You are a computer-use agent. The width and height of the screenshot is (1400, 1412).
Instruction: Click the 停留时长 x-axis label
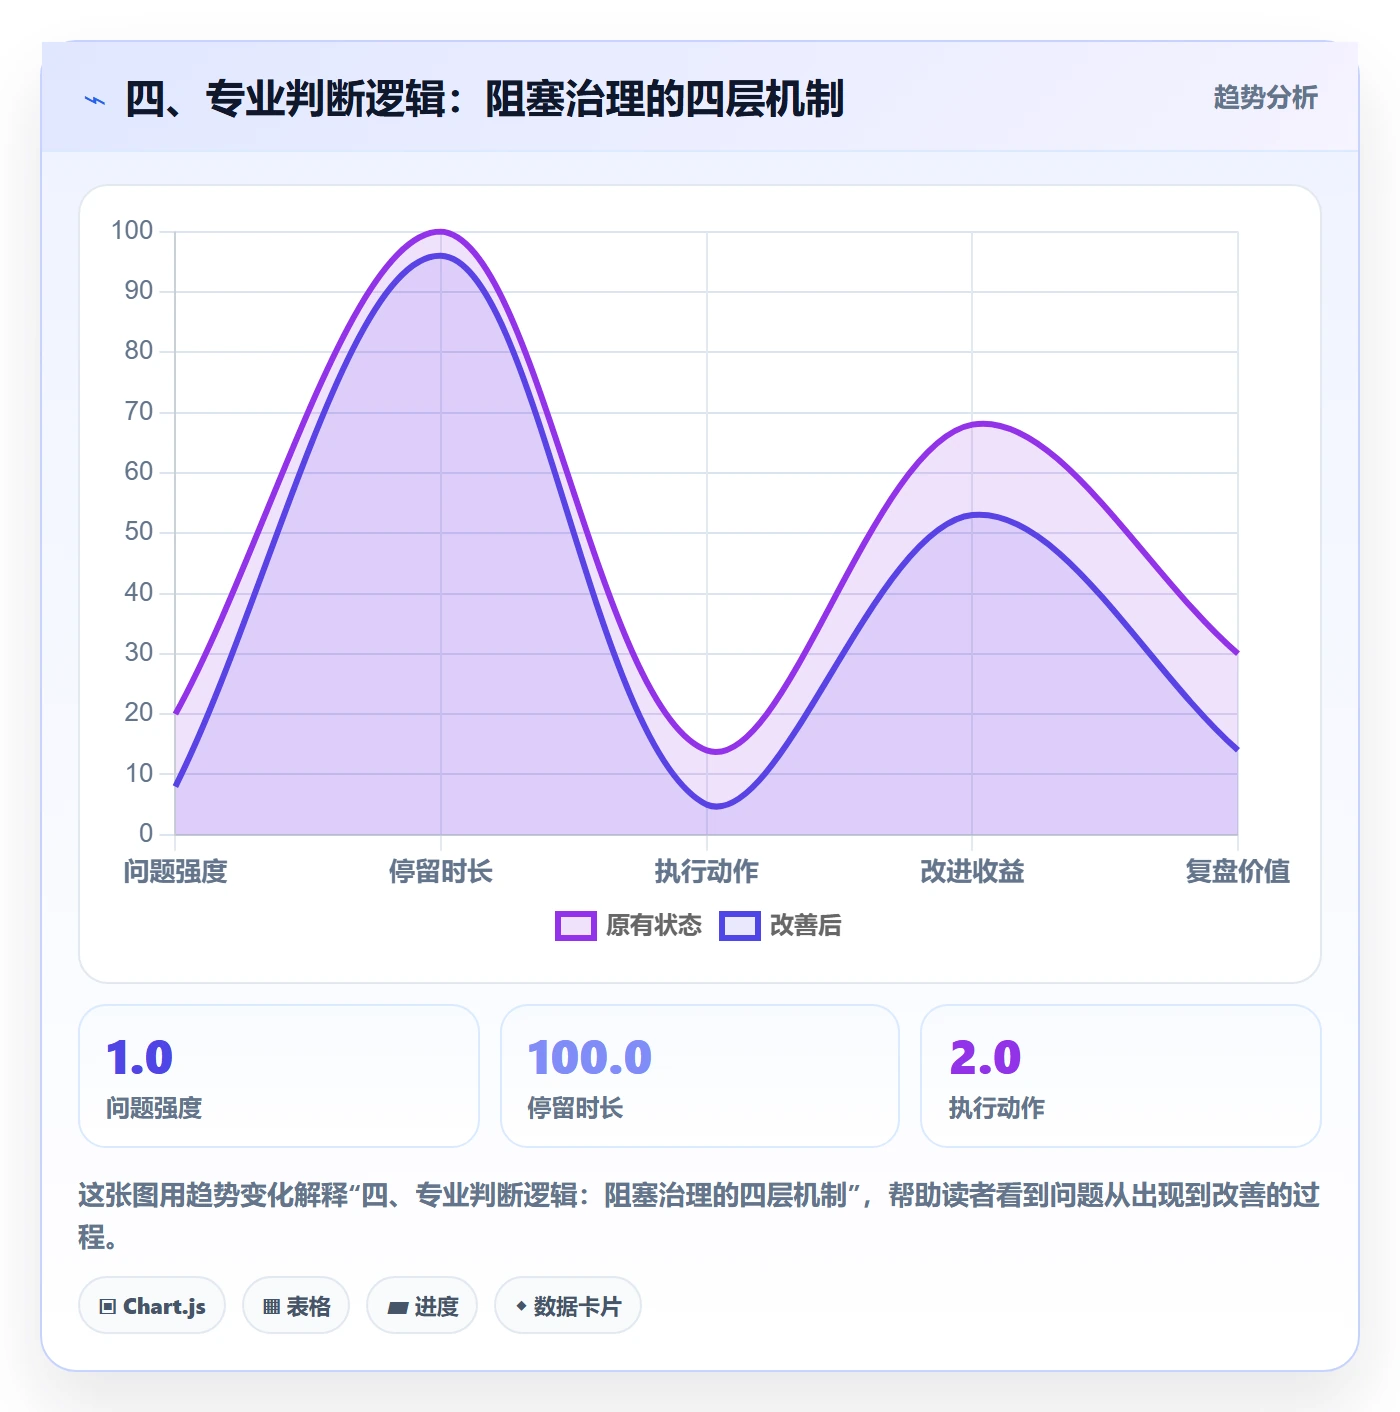pos(441,872)
